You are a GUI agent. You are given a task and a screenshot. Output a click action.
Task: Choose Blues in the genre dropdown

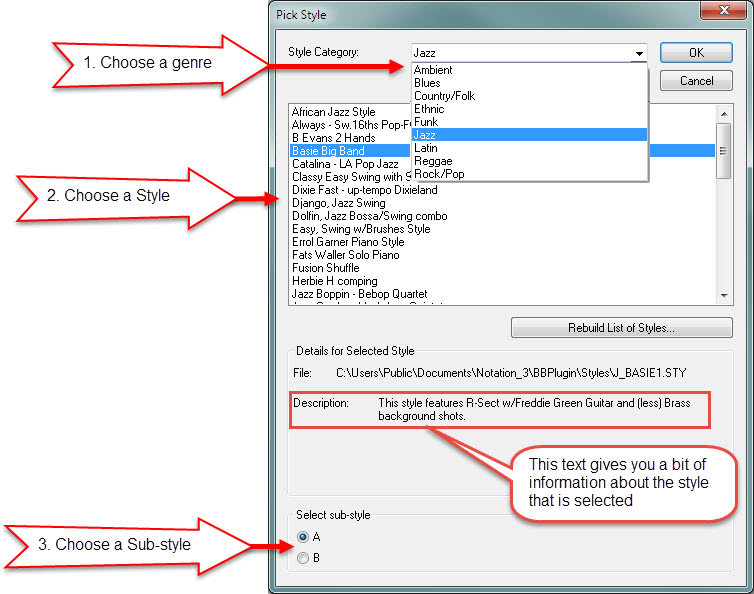click(x=427, y=83)
